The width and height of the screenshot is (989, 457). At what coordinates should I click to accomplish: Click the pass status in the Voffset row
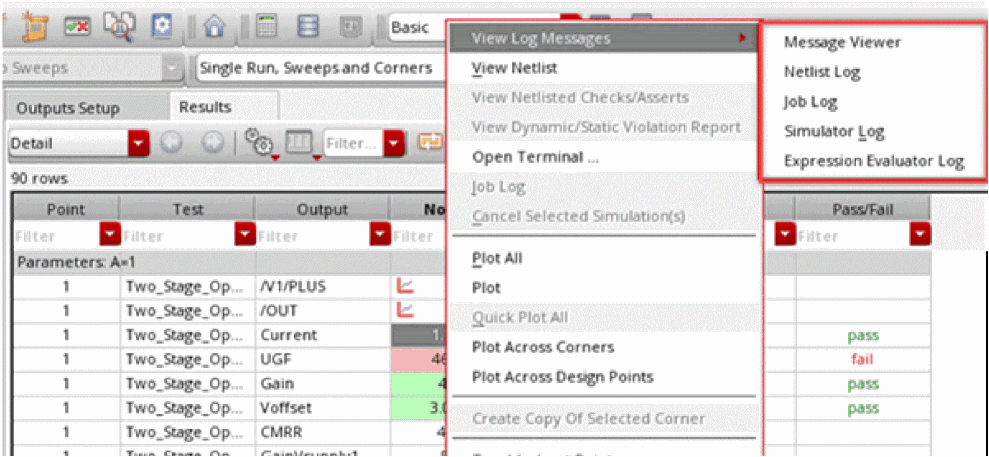tap(863, 408)
